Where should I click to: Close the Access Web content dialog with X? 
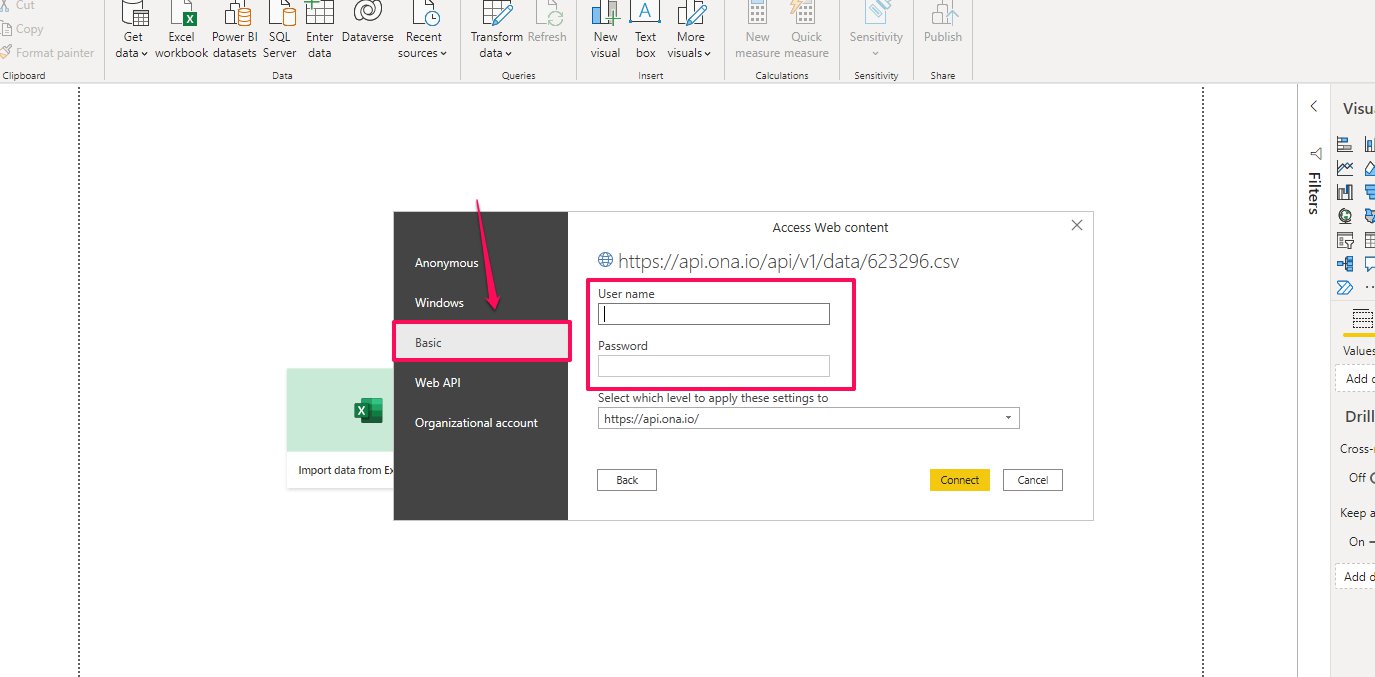pyautogui.click(x=1077, y=225)
